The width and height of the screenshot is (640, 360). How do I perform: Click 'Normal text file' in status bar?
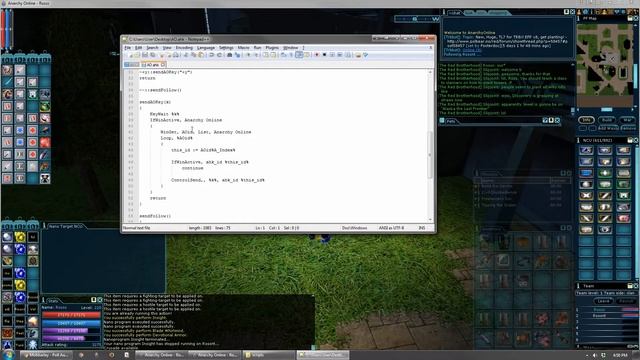pyautogui.click(x=136, y=228)
